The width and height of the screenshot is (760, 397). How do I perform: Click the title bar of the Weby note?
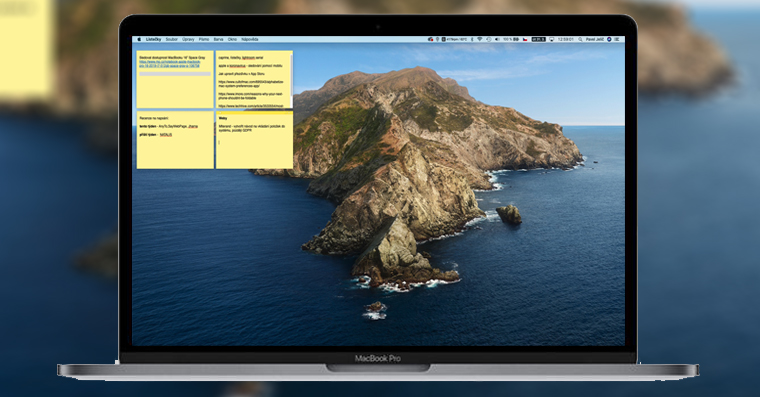[x=254, y=113]
